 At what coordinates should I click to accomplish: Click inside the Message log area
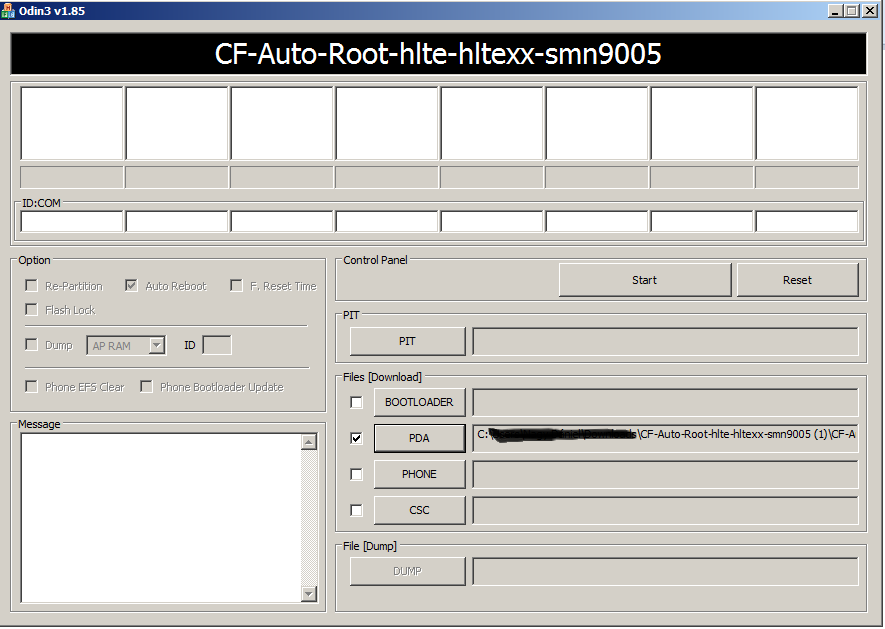pos(161,518)
